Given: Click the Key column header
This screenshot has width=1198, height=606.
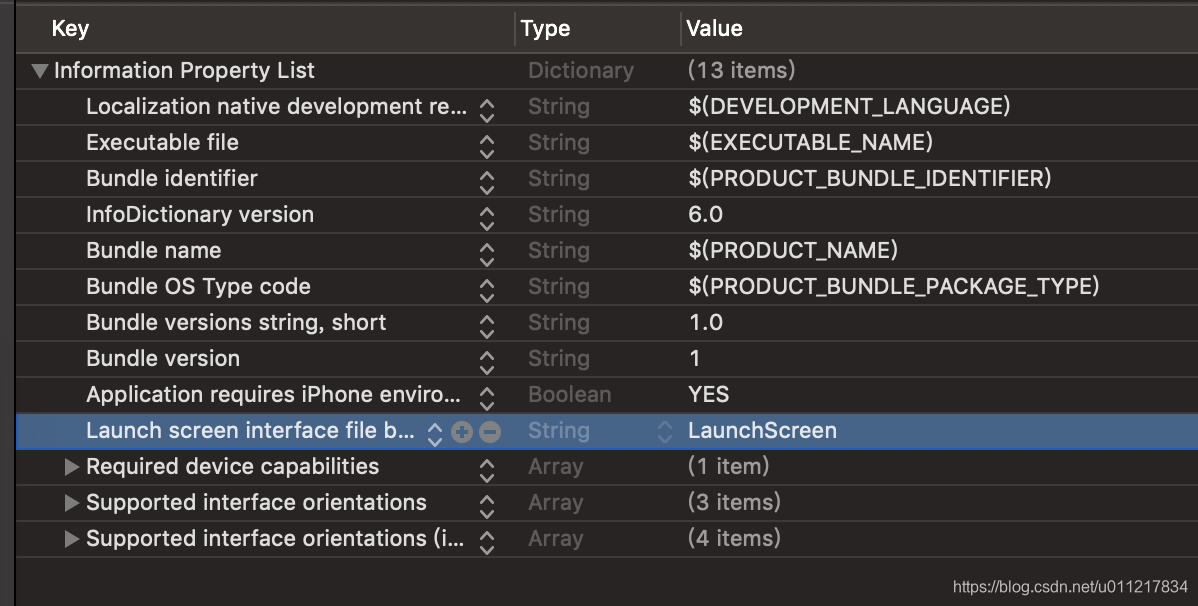Looking at the screenshot, I should [x=70, y=29].
